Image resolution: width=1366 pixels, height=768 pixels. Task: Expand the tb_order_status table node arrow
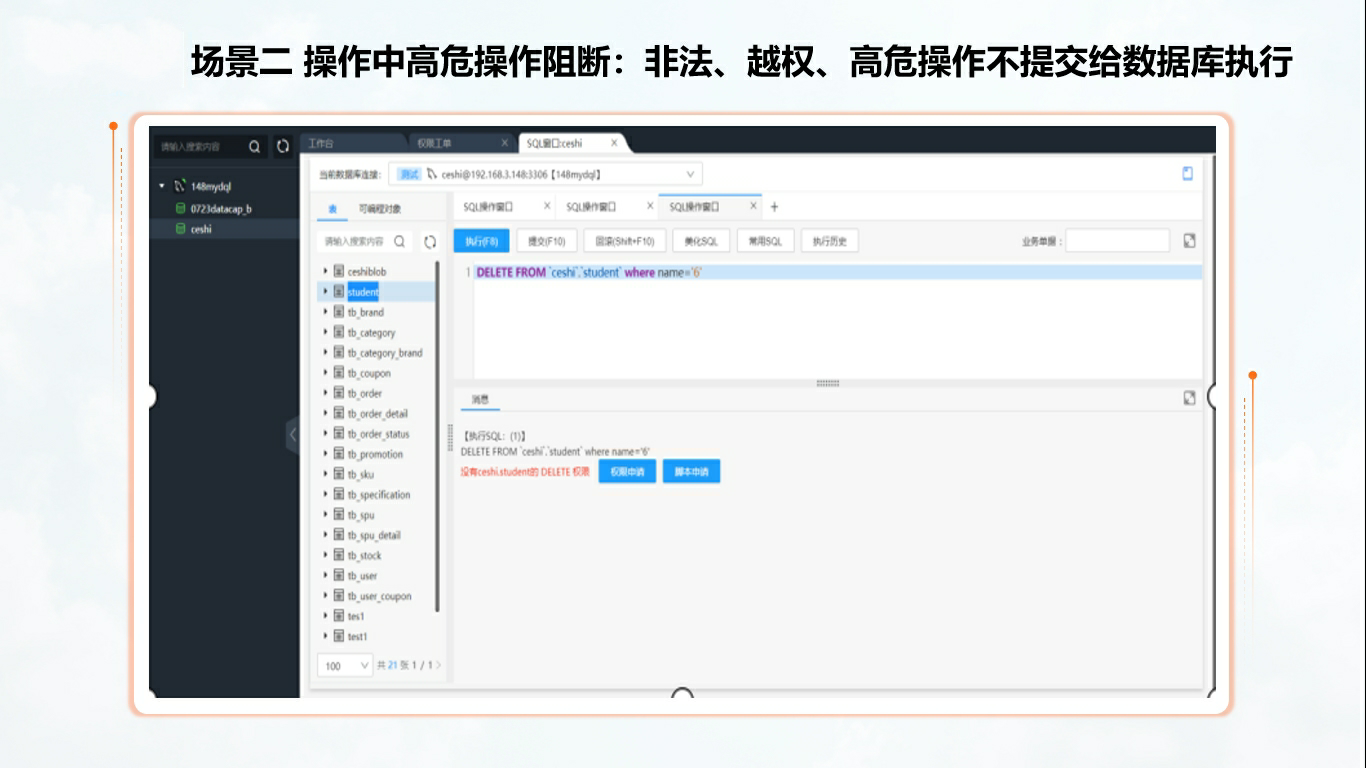326,433
